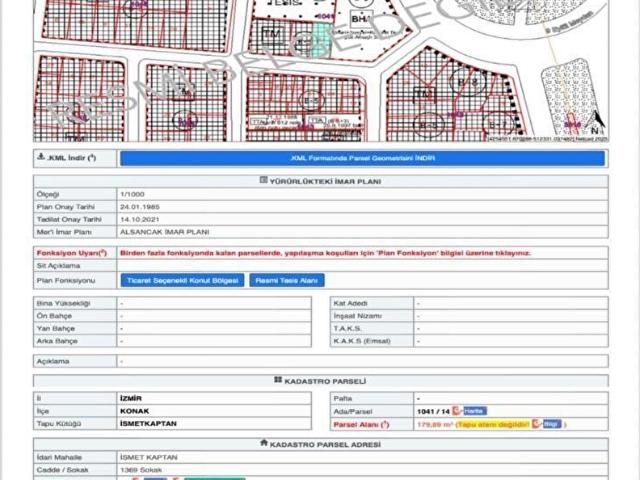Click the Ön Bahçe label
The width and height of the screenshot is (640, 480).
(x=54, y=316)
